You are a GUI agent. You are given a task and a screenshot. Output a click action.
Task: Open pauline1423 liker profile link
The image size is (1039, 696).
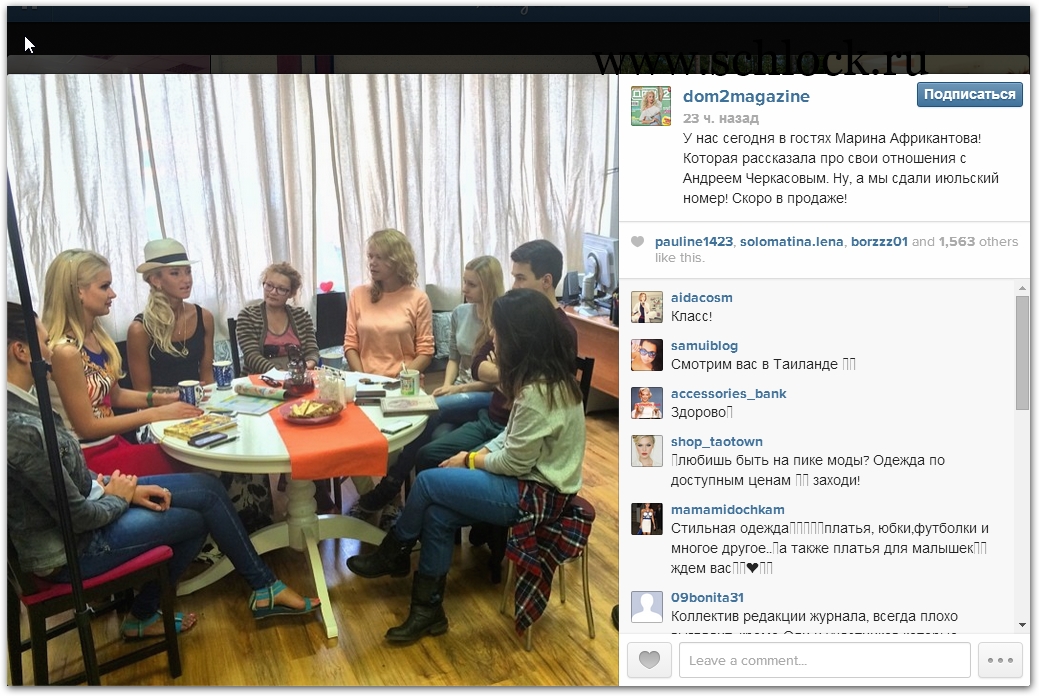pos(694,241)
